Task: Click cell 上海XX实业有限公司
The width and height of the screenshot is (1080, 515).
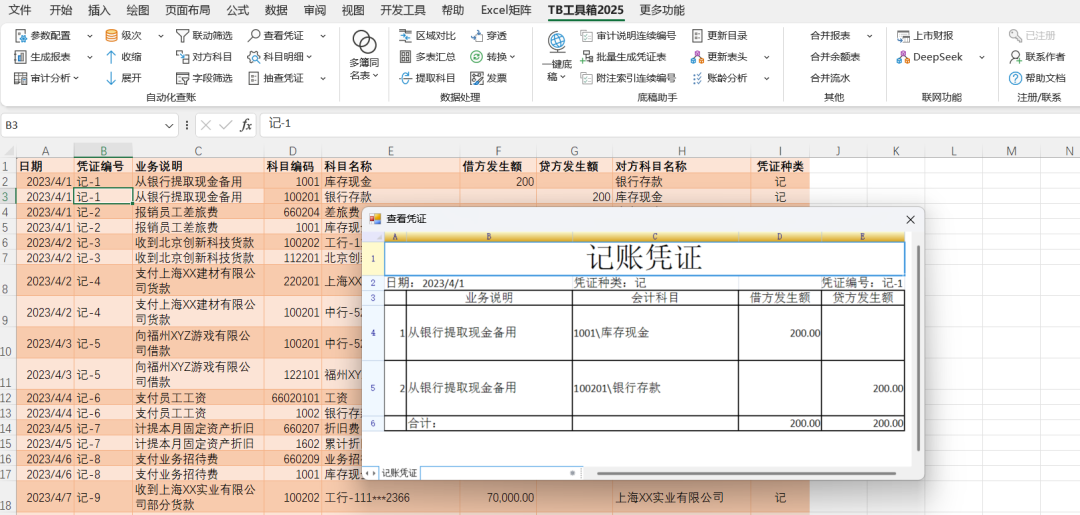Action: 681,497
